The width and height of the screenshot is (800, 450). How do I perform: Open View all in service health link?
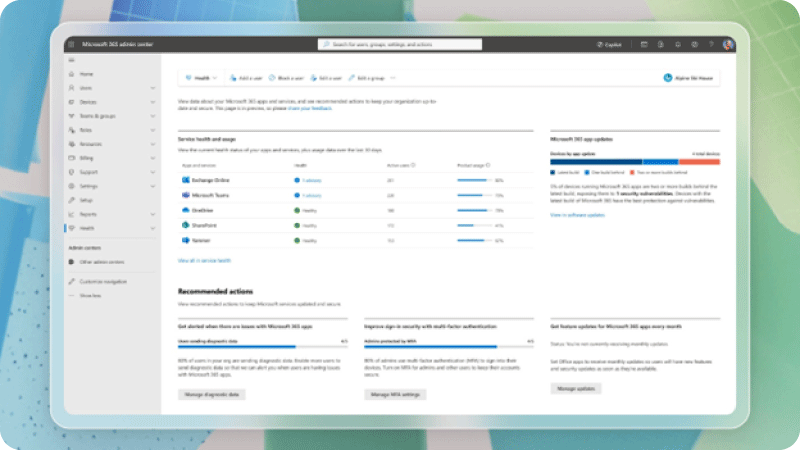[x=204, y=260]
